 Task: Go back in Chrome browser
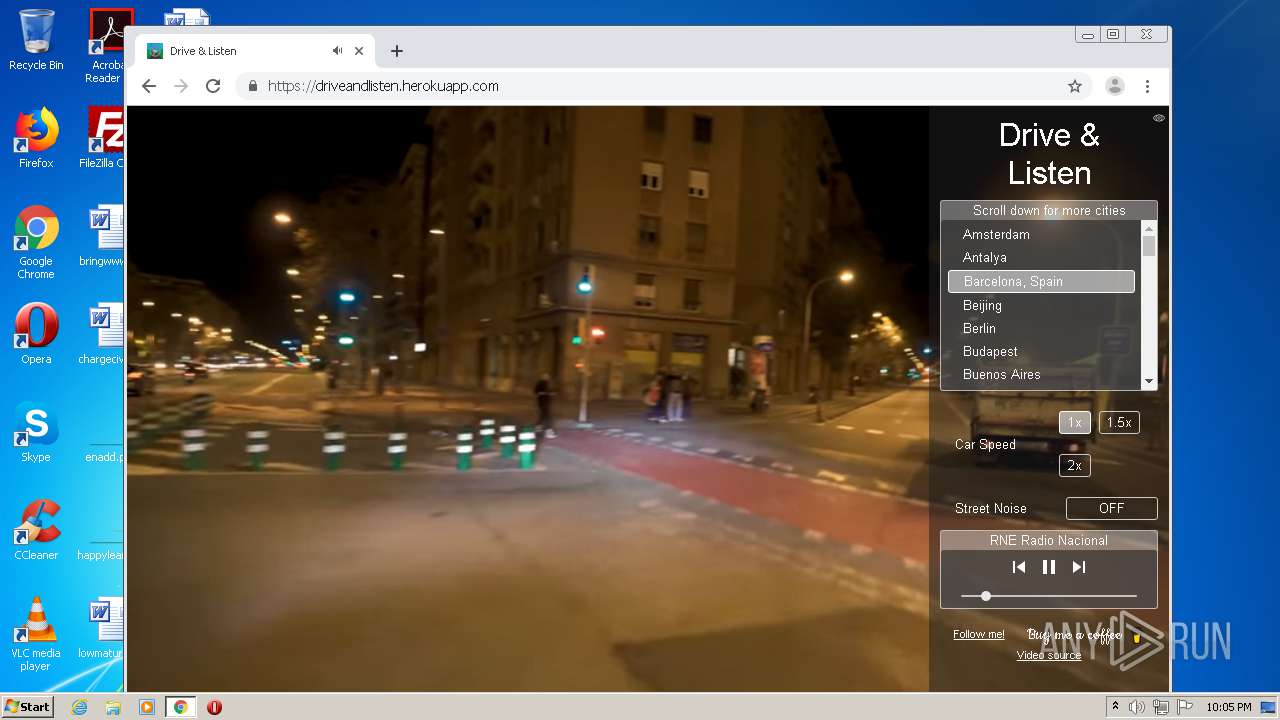click(x=149, y=86)
